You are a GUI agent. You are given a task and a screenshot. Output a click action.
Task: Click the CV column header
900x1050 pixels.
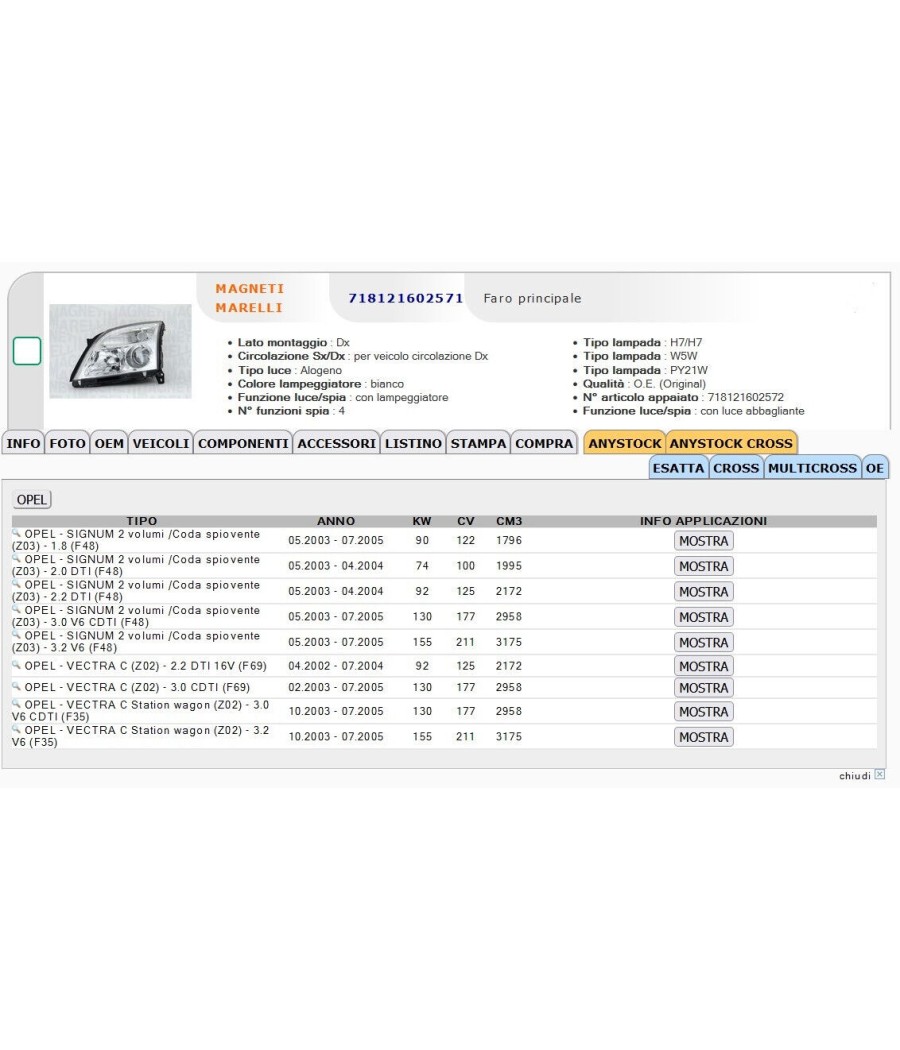[x=465, y=521]
